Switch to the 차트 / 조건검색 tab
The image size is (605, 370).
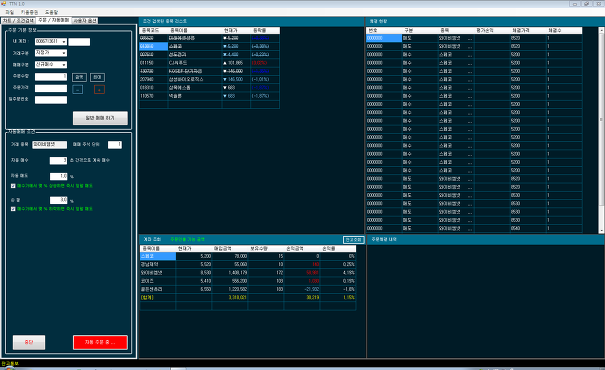pyautogui.click(x=19, y=21)
